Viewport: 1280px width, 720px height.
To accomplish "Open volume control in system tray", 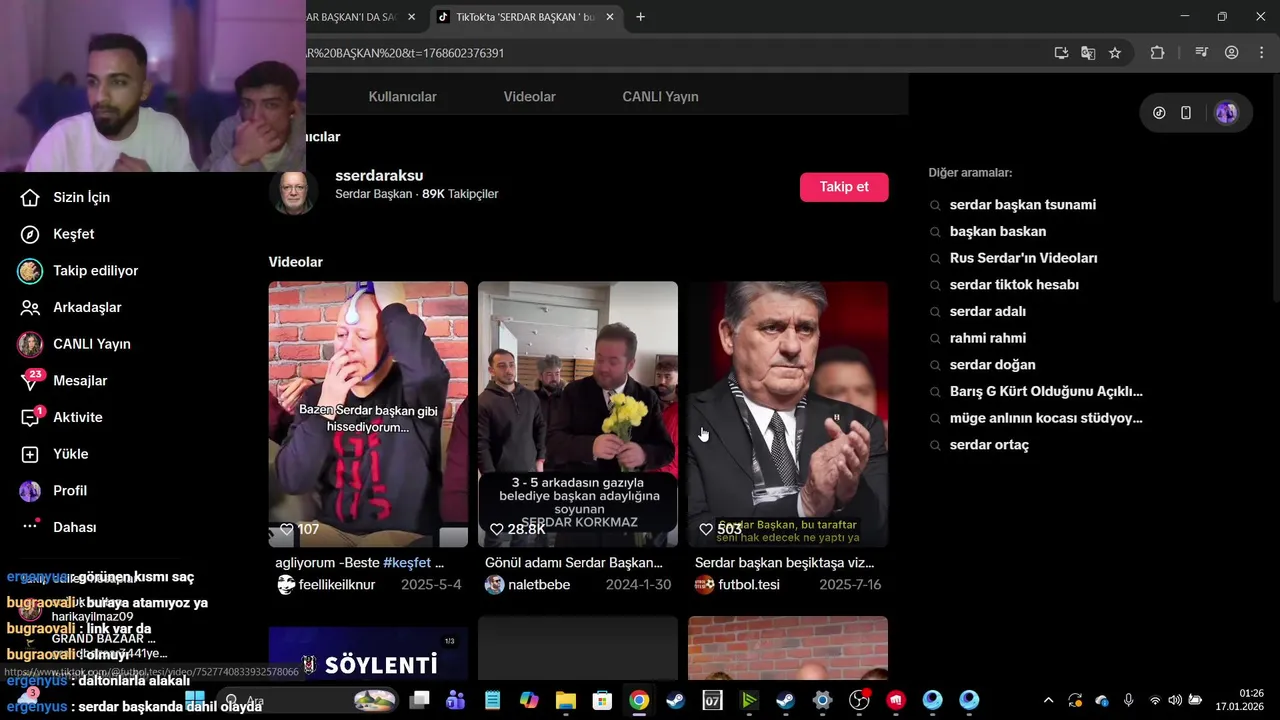I will 1175,700.
